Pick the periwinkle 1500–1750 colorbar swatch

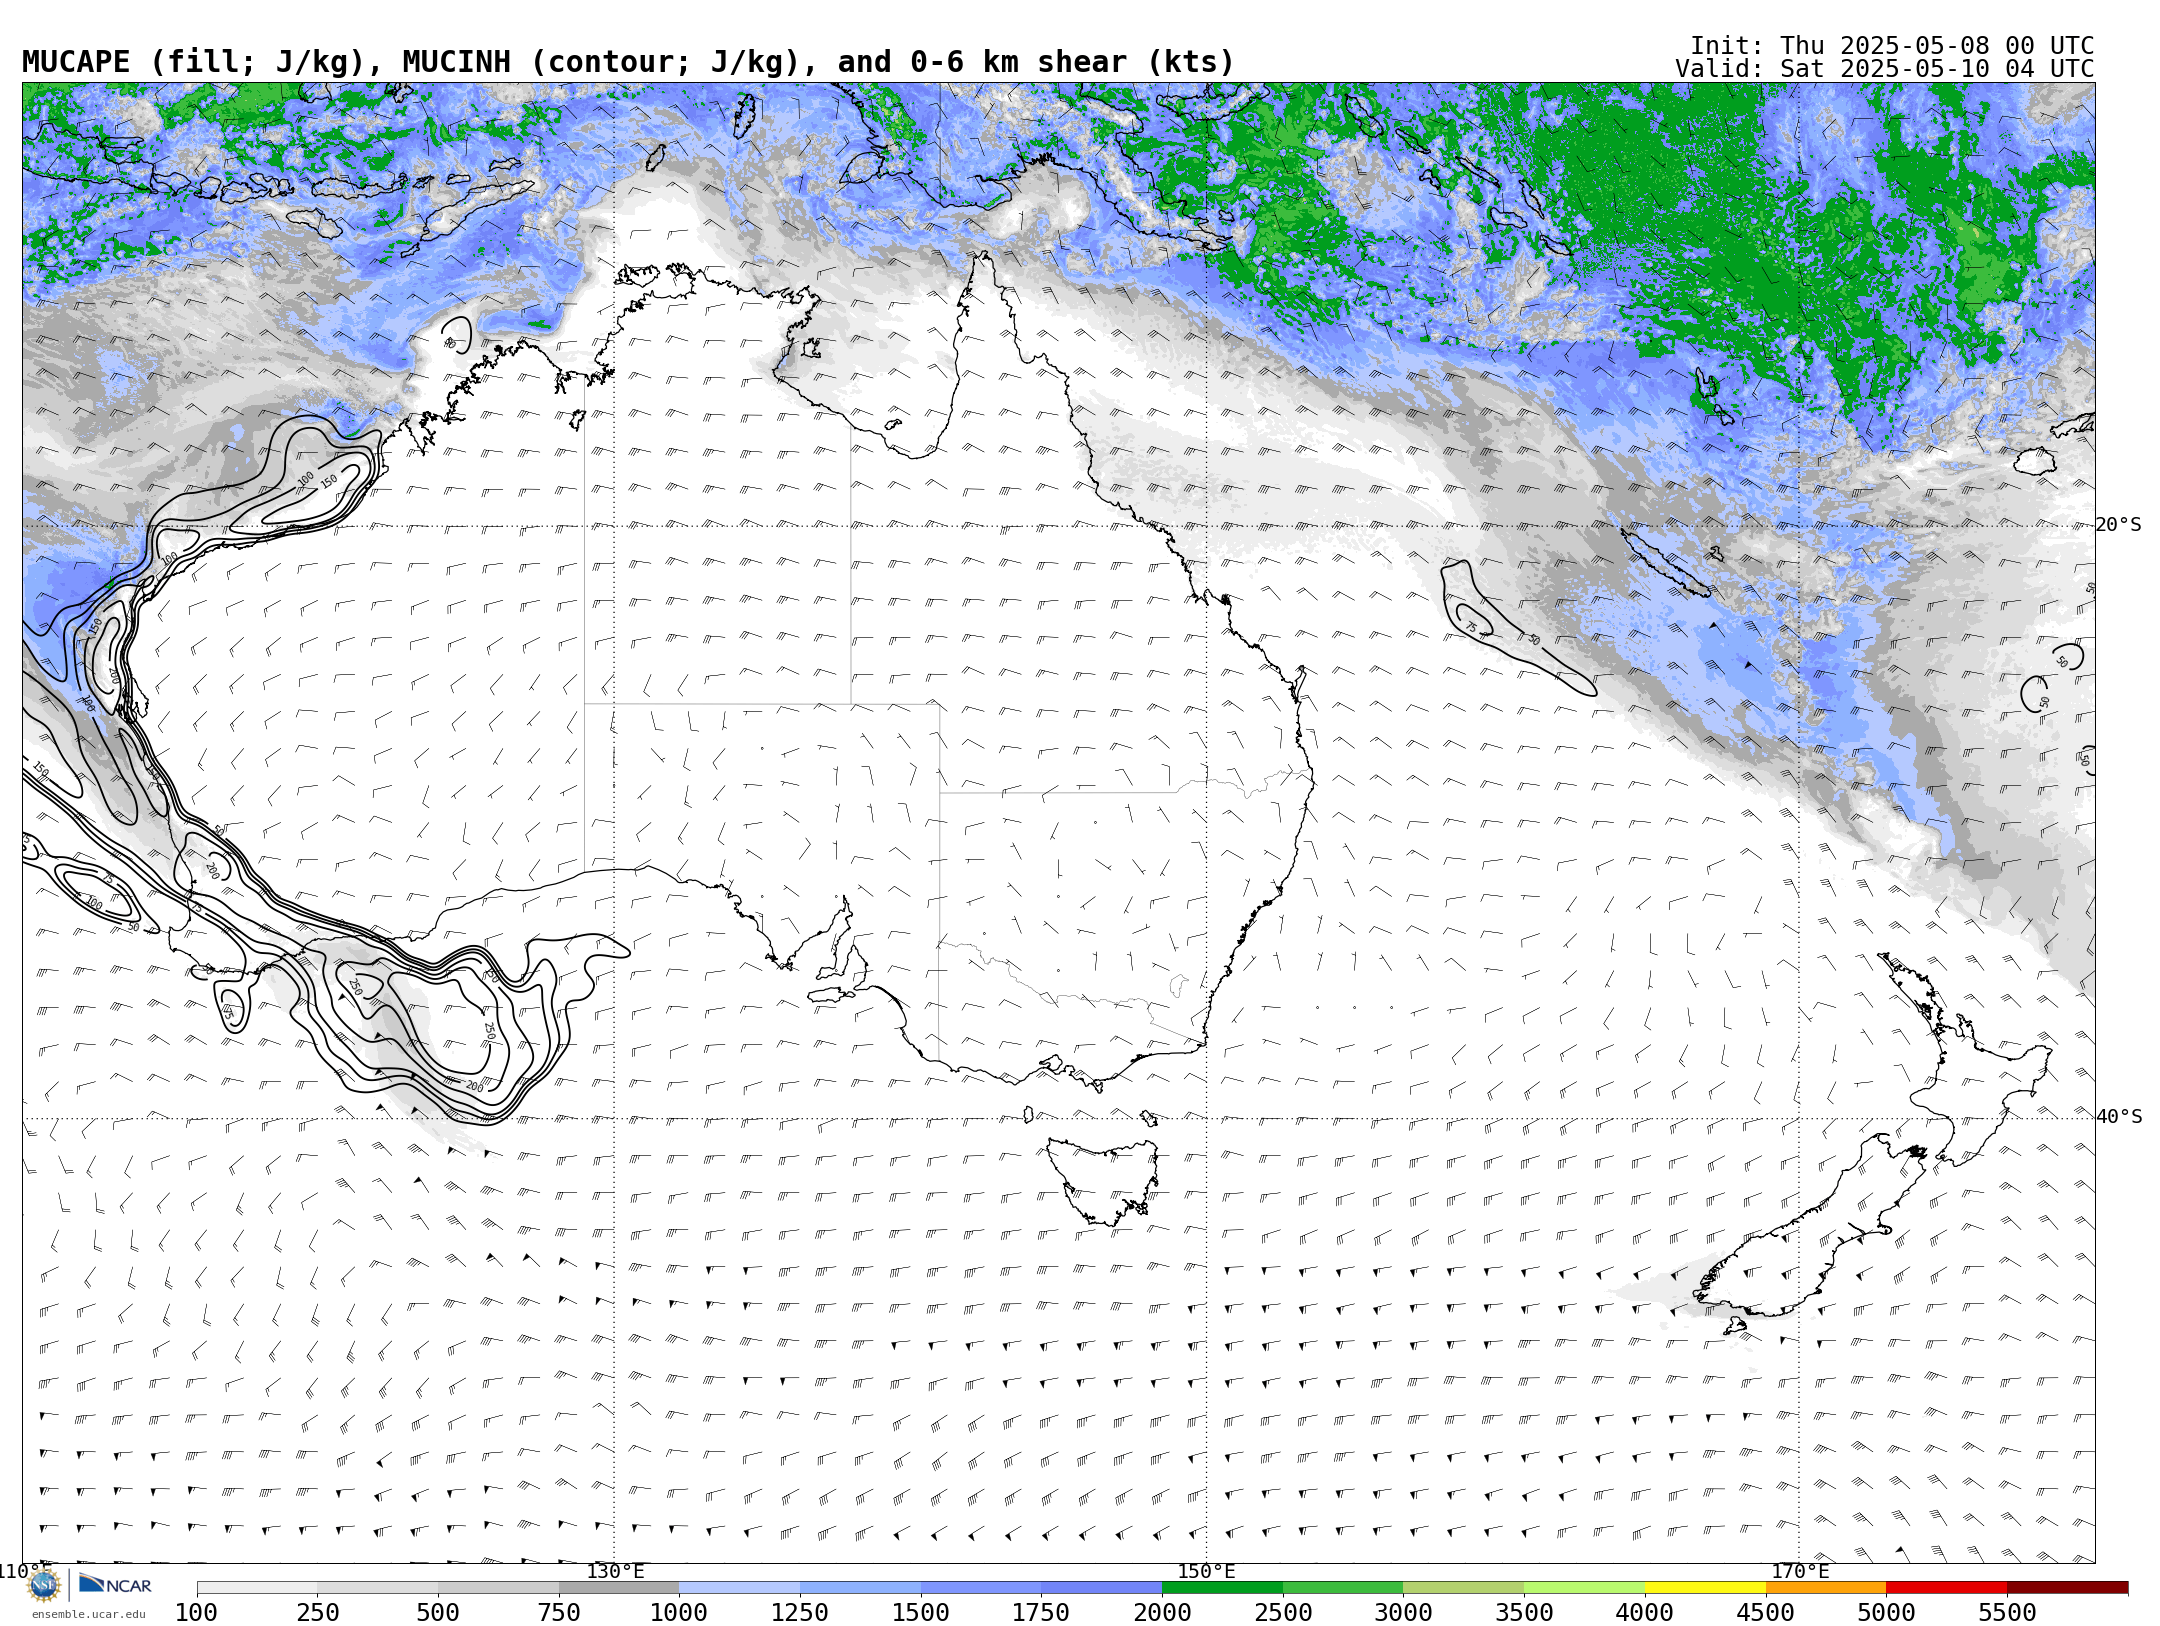click(981, 1588)
